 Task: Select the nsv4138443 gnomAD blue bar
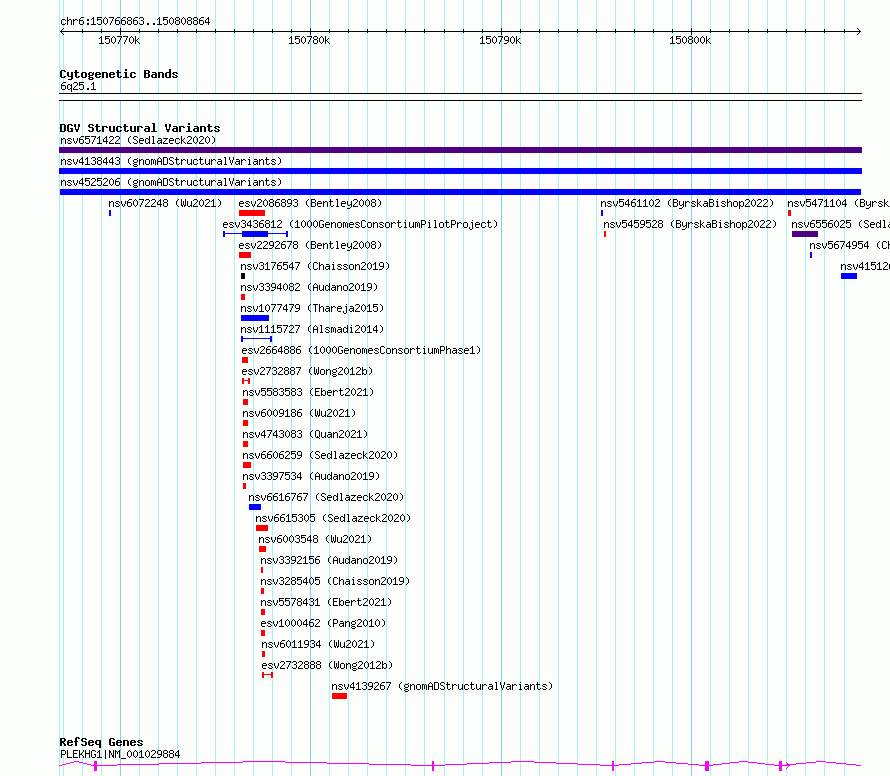point(460,171)
